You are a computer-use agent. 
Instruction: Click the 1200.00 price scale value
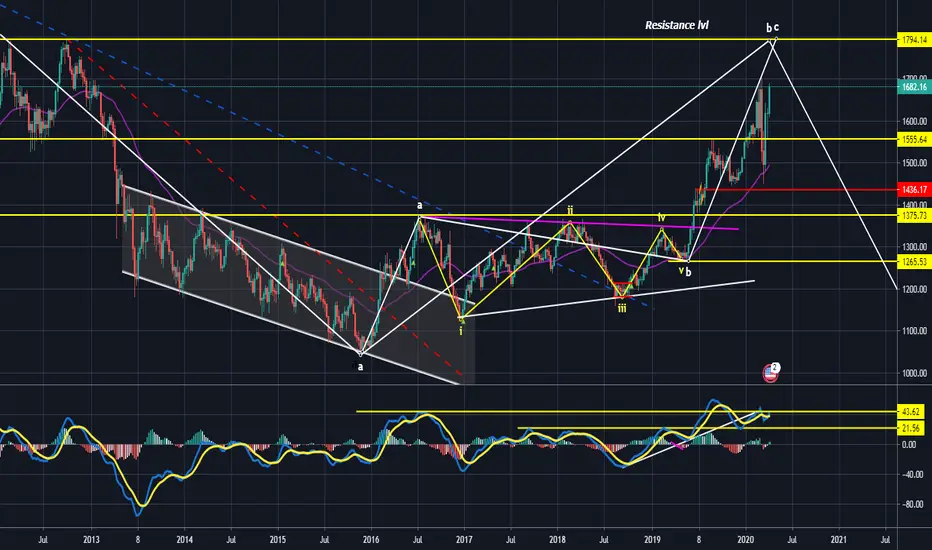click(x=914, y=289)
